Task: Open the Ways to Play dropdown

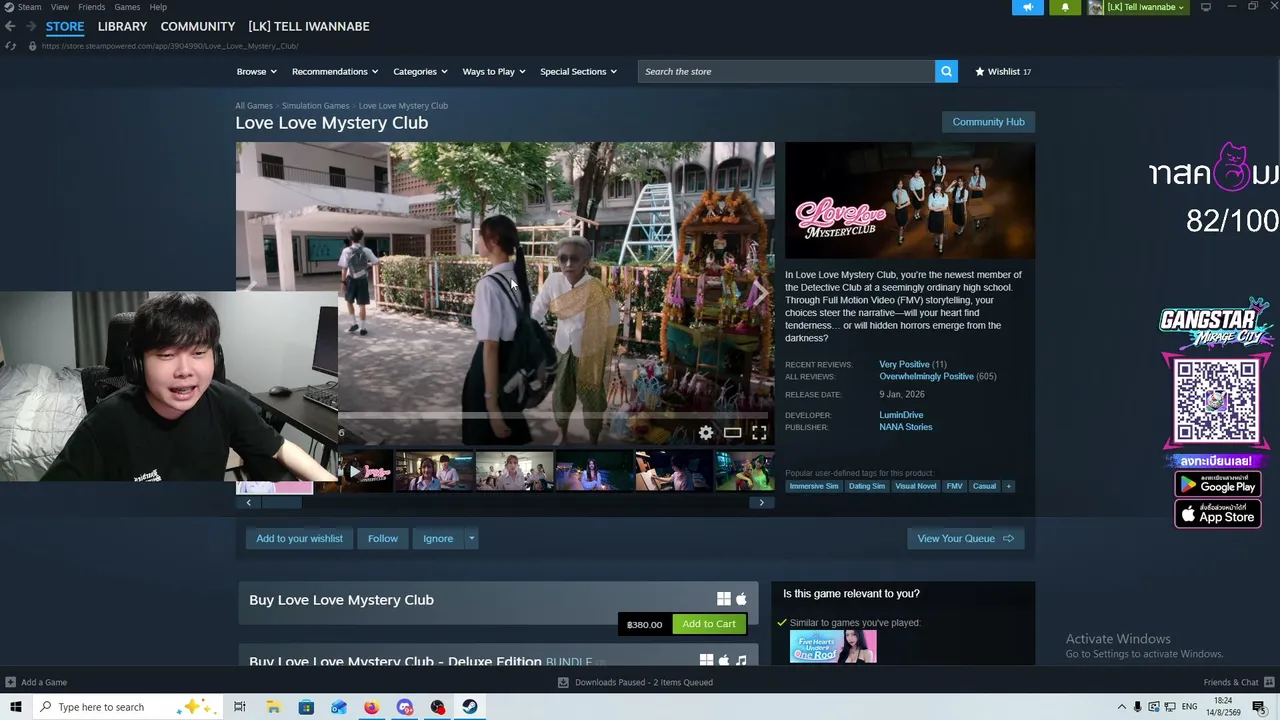Action: (494, 71)
